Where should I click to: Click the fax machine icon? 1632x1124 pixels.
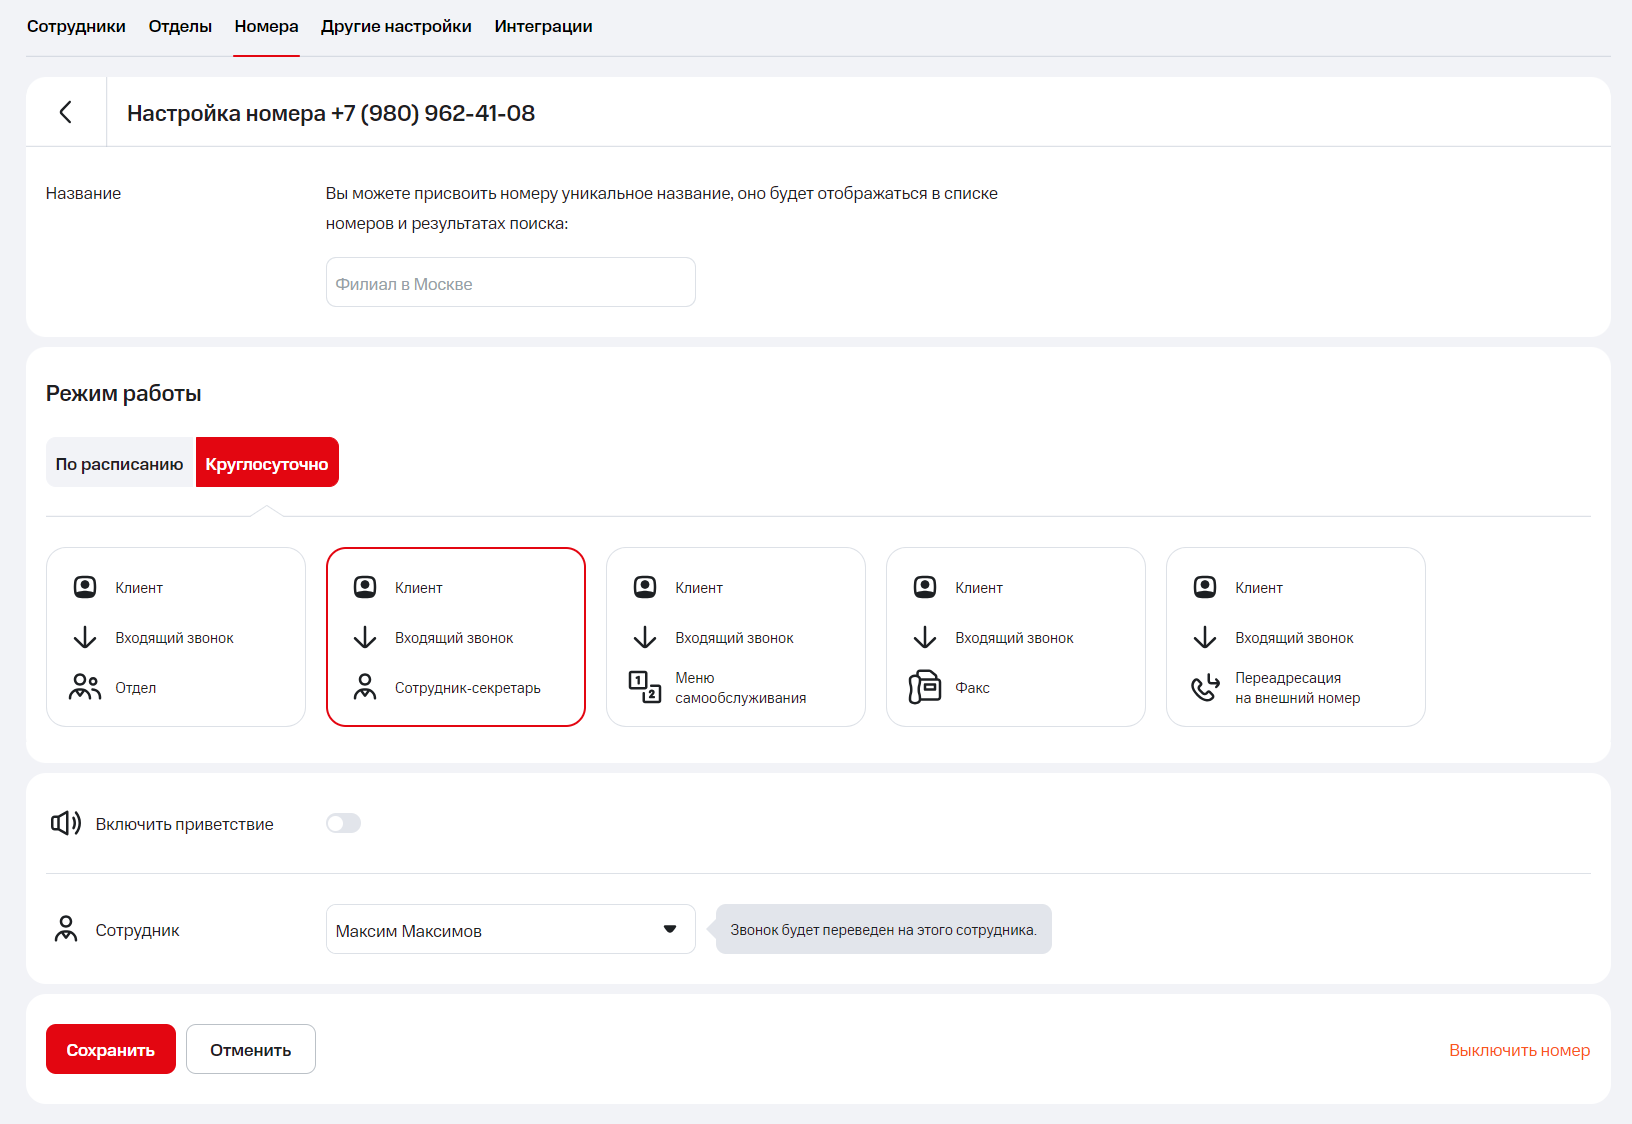point(925,687)
